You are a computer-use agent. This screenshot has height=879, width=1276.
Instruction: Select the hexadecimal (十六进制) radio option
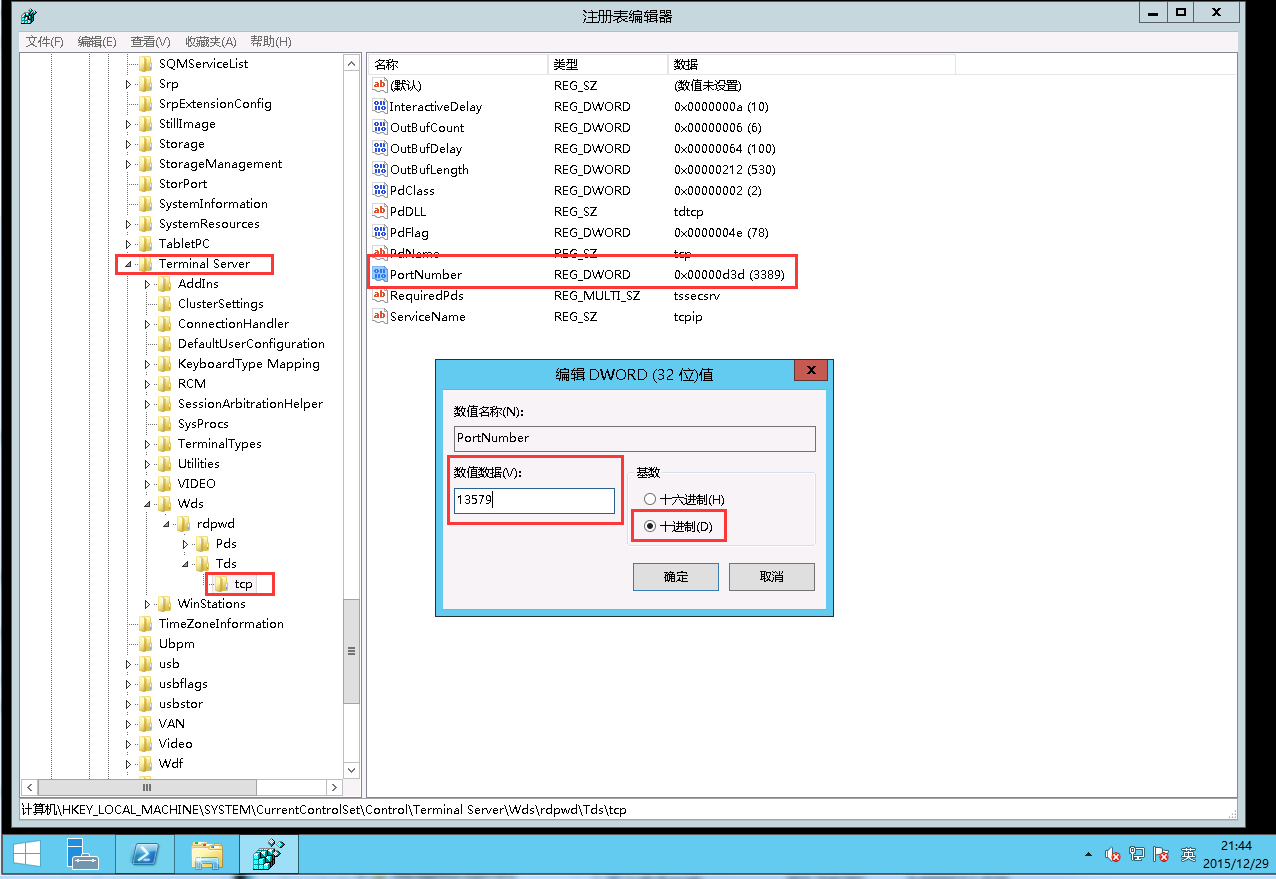coord(650,499)
